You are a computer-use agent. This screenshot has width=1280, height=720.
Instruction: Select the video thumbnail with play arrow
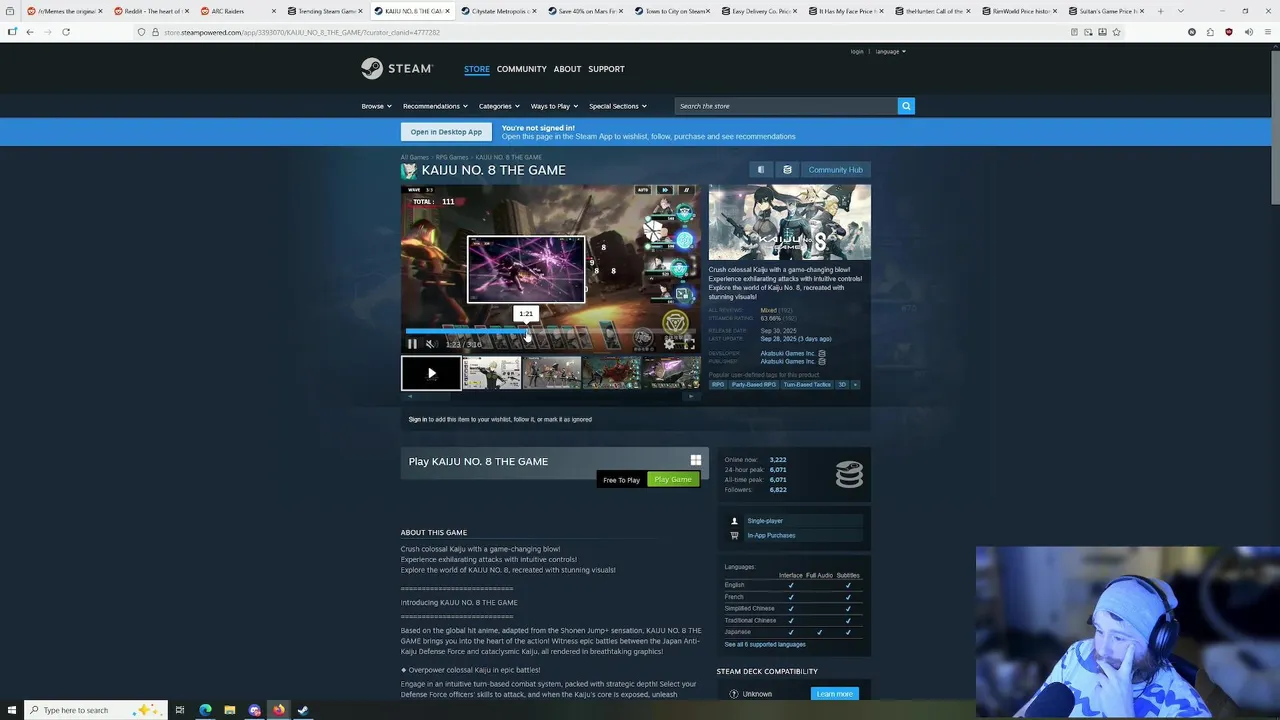[431, 373]
